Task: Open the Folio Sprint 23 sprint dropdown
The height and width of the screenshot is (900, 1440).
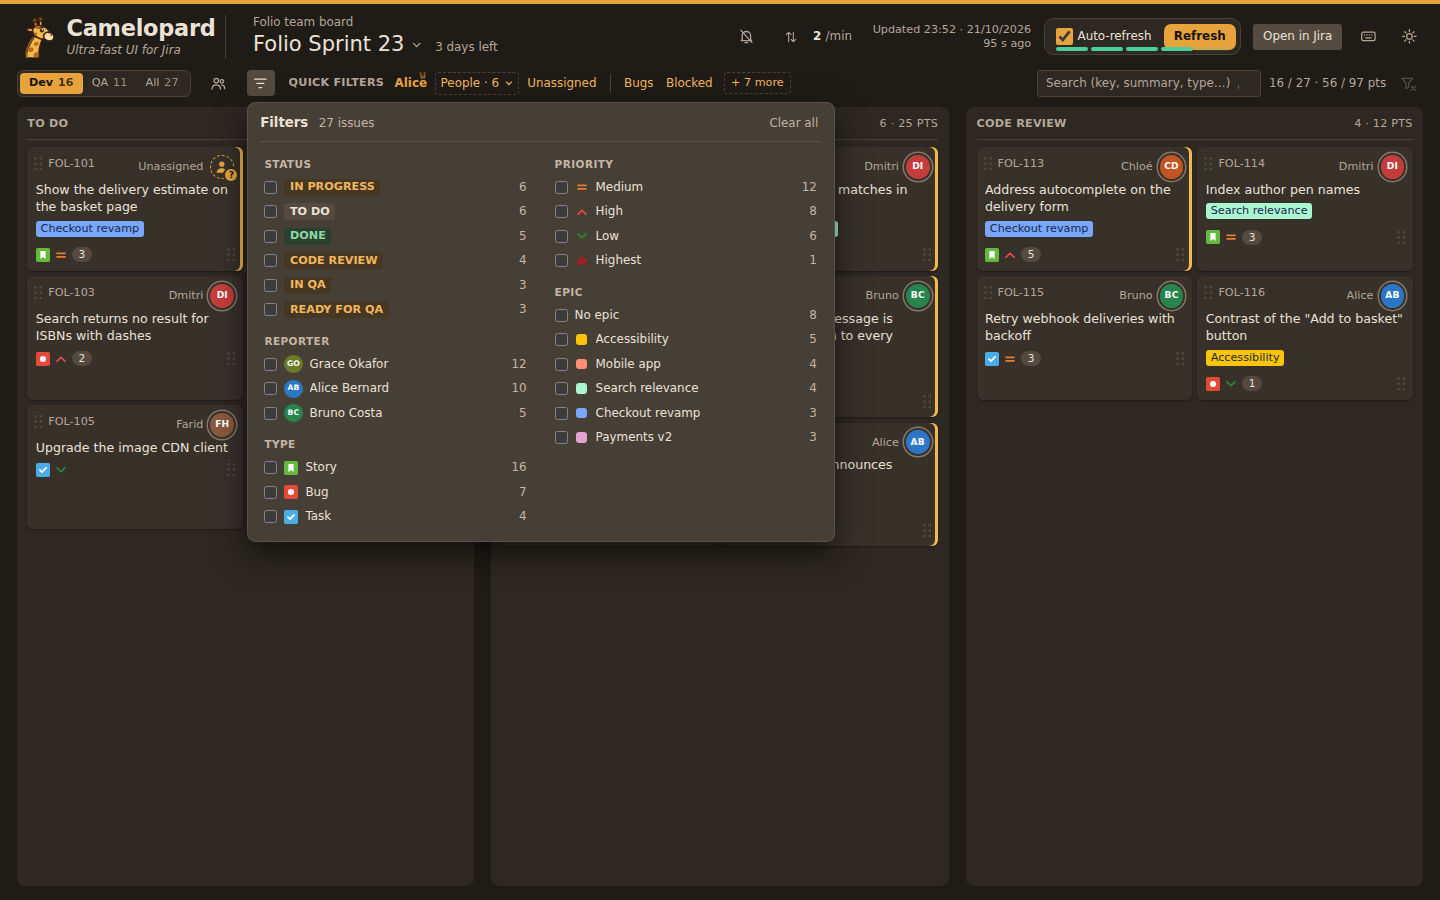Action: (x=337, y=44)
